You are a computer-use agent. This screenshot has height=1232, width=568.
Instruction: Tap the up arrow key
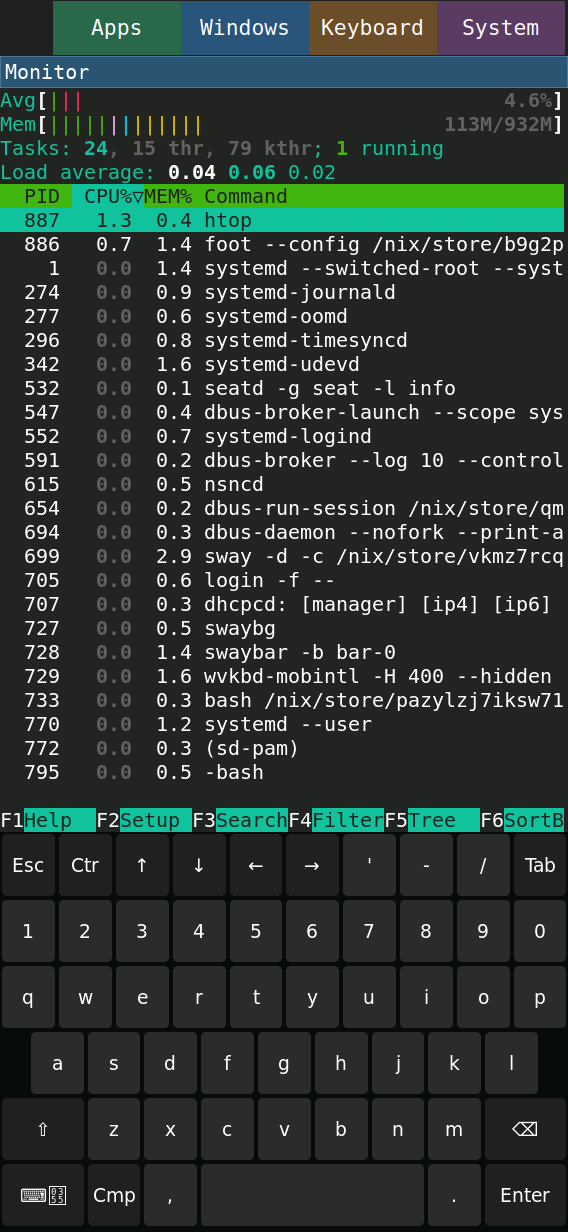click(x=142, y=865)
